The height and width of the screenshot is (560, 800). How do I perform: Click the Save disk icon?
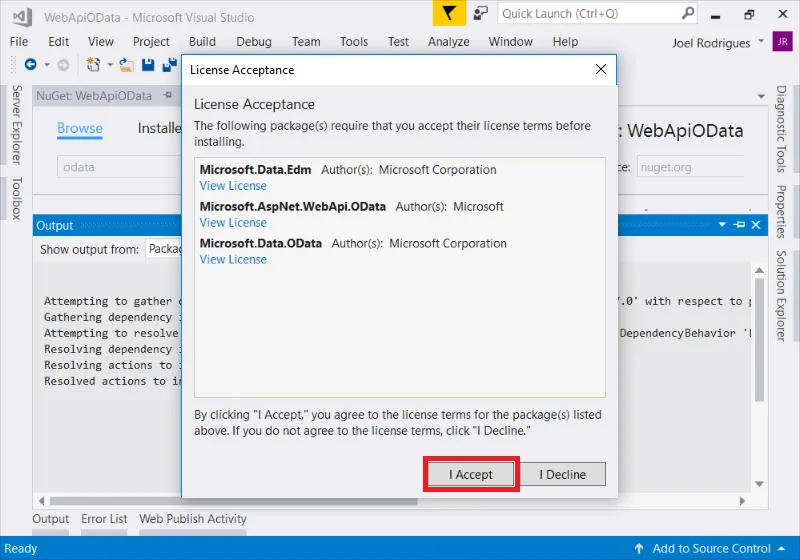(x=147, y=65)
